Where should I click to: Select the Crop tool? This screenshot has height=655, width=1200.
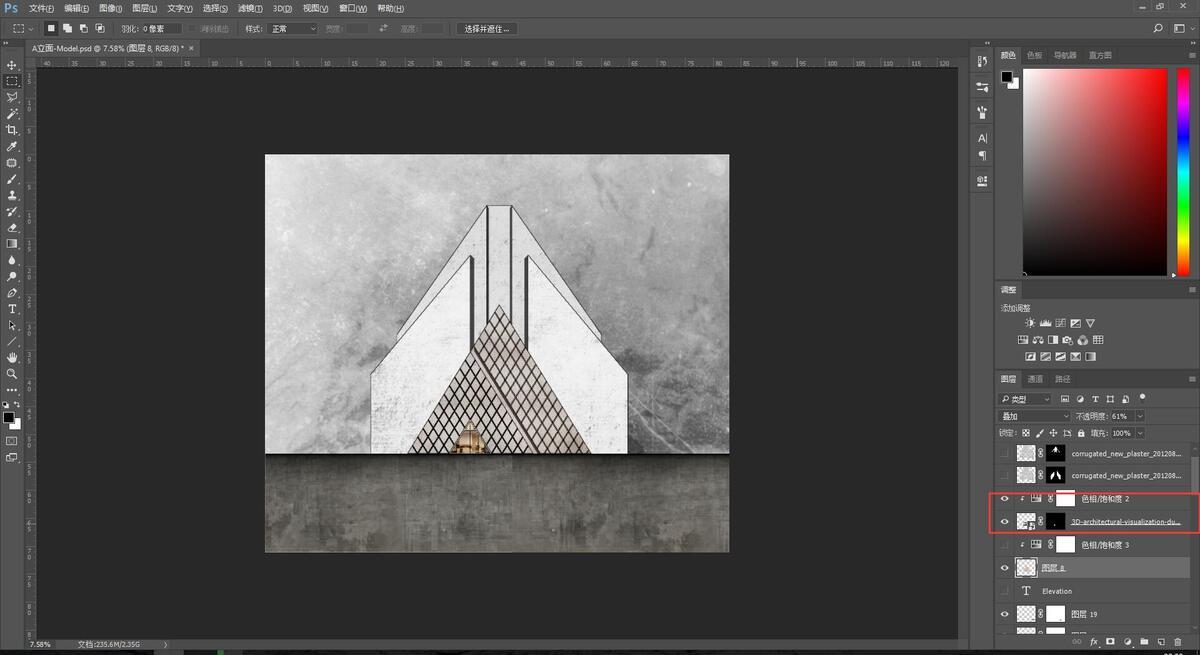click(12, 130)
